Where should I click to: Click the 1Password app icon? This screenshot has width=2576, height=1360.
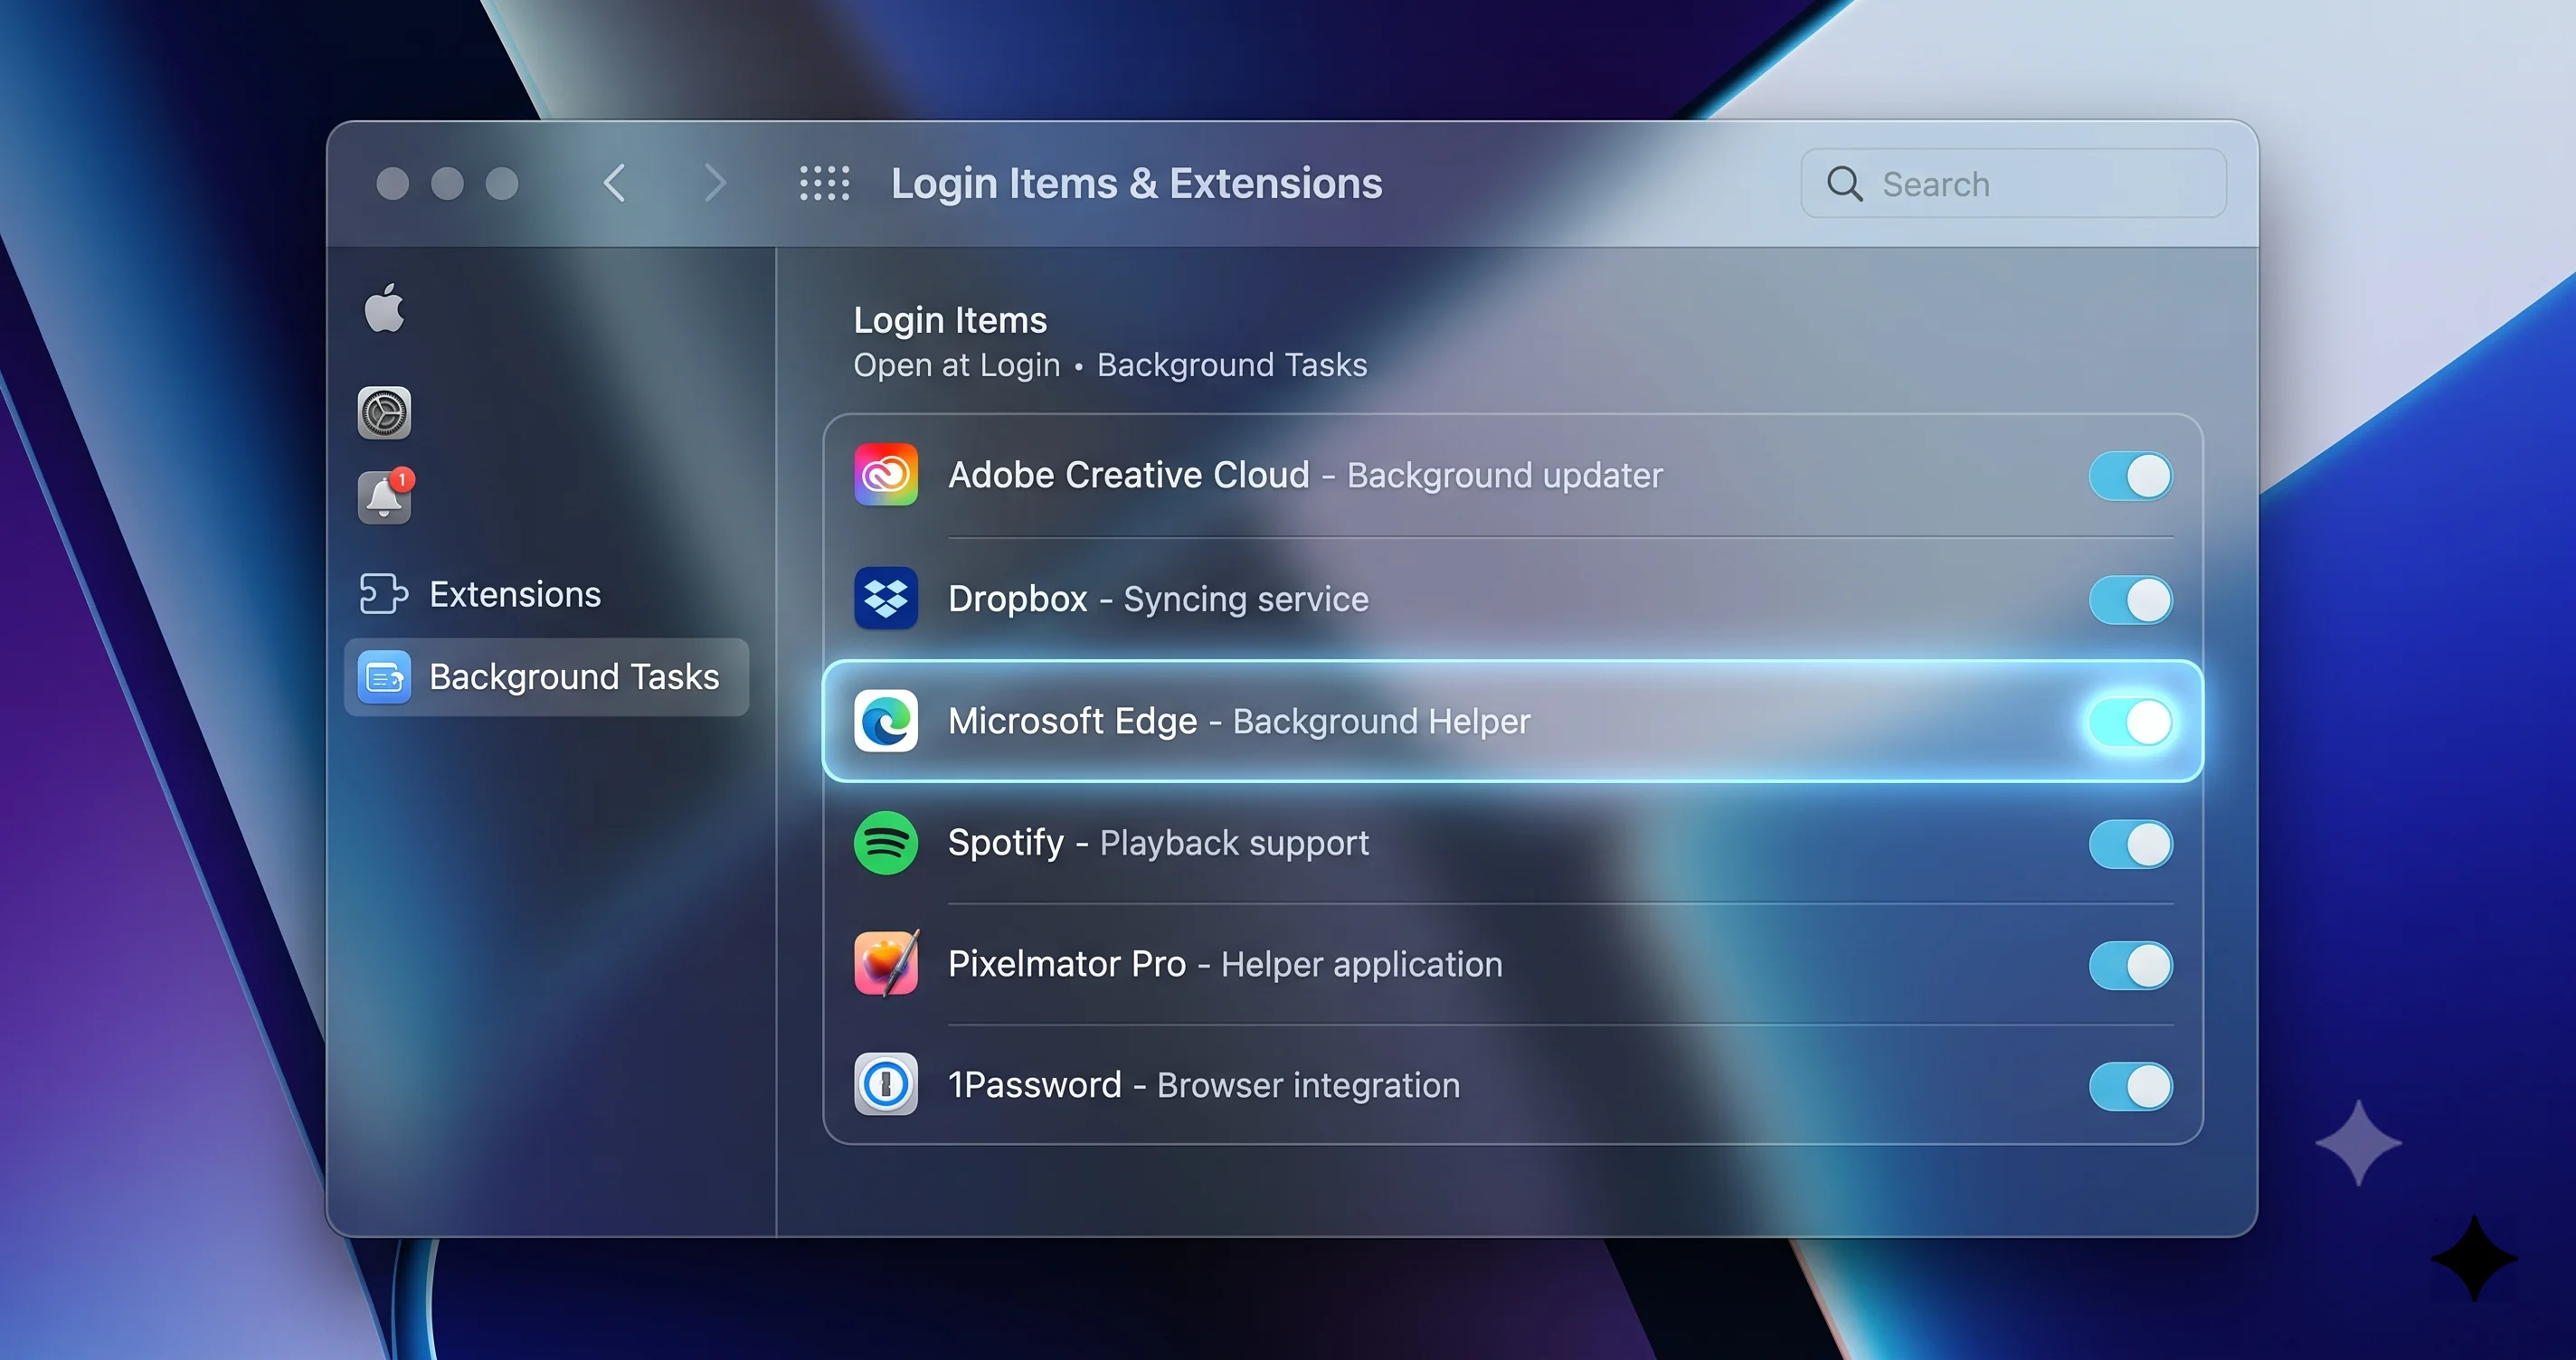tap(886, 1084)
